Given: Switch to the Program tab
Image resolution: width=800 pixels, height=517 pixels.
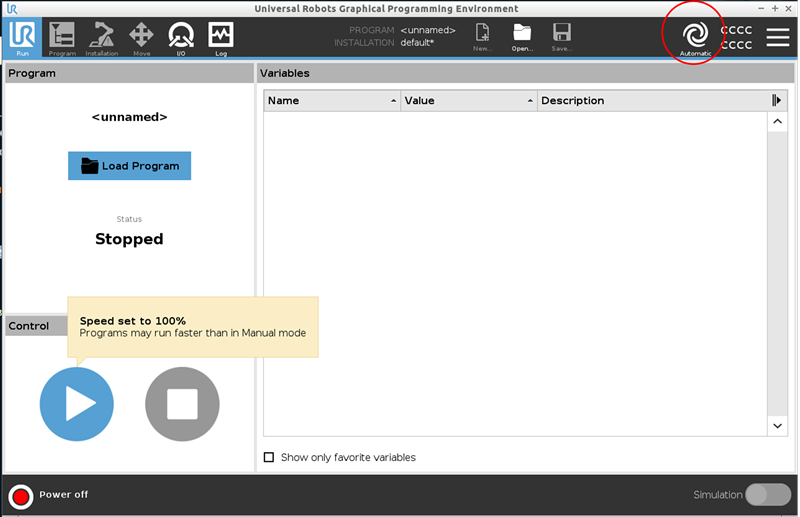Looking at the screenshot, I should click(62, 39).
